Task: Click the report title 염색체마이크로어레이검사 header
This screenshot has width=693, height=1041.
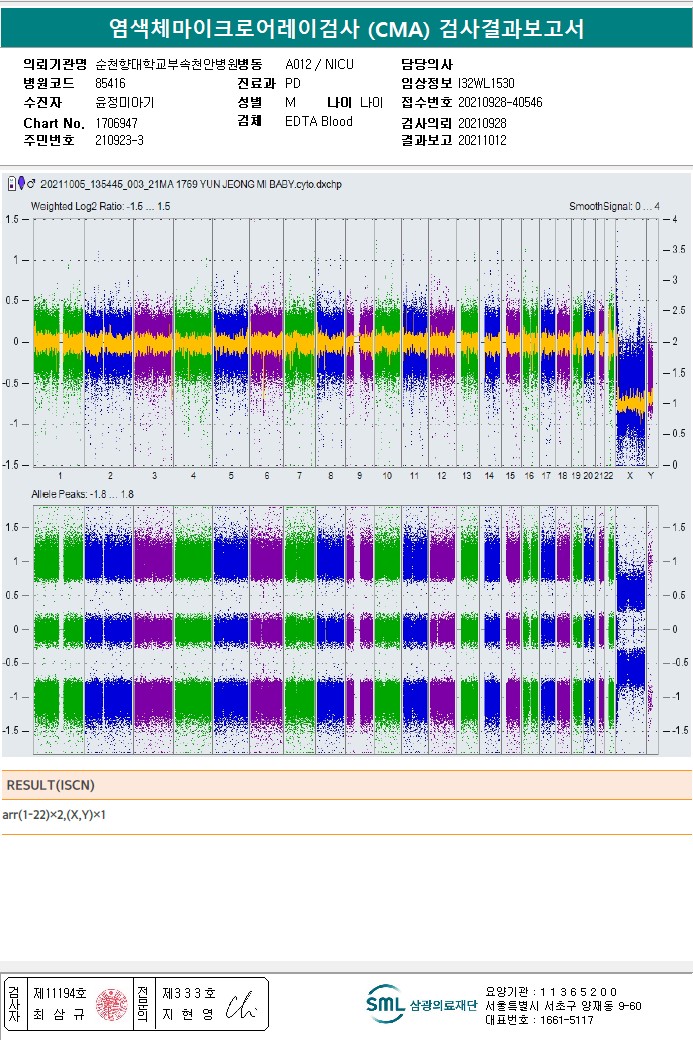Action: (346, 29)
